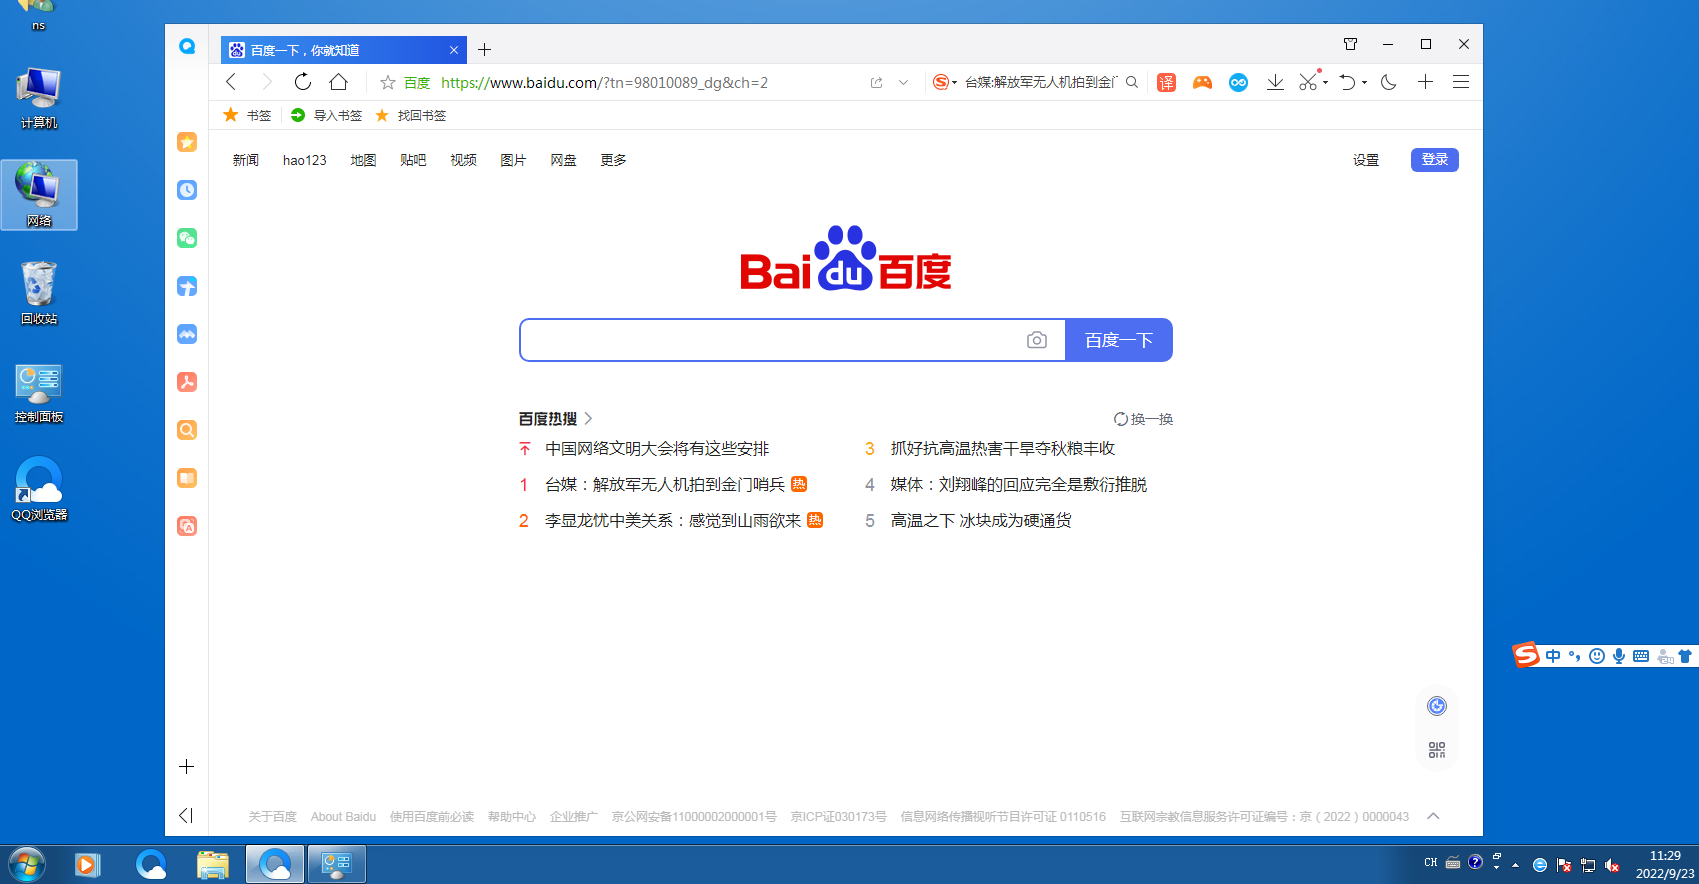
Task: Click the scissors screenshot tool
Action: point(1308,82)
